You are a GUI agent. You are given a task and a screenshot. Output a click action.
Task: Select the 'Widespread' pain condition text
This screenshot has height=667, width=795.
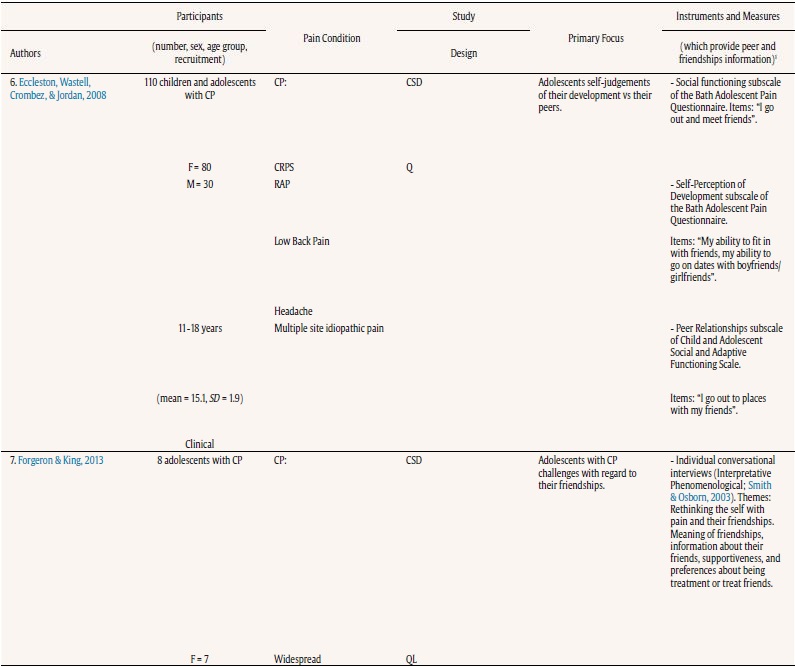[x=299, y=657]
